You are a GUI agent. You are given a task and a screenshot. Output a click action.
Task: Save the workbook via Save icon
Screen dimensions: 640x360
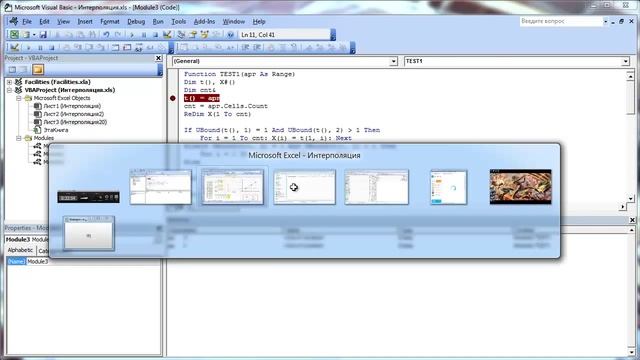pyautogui.click(x=43, y=35)
